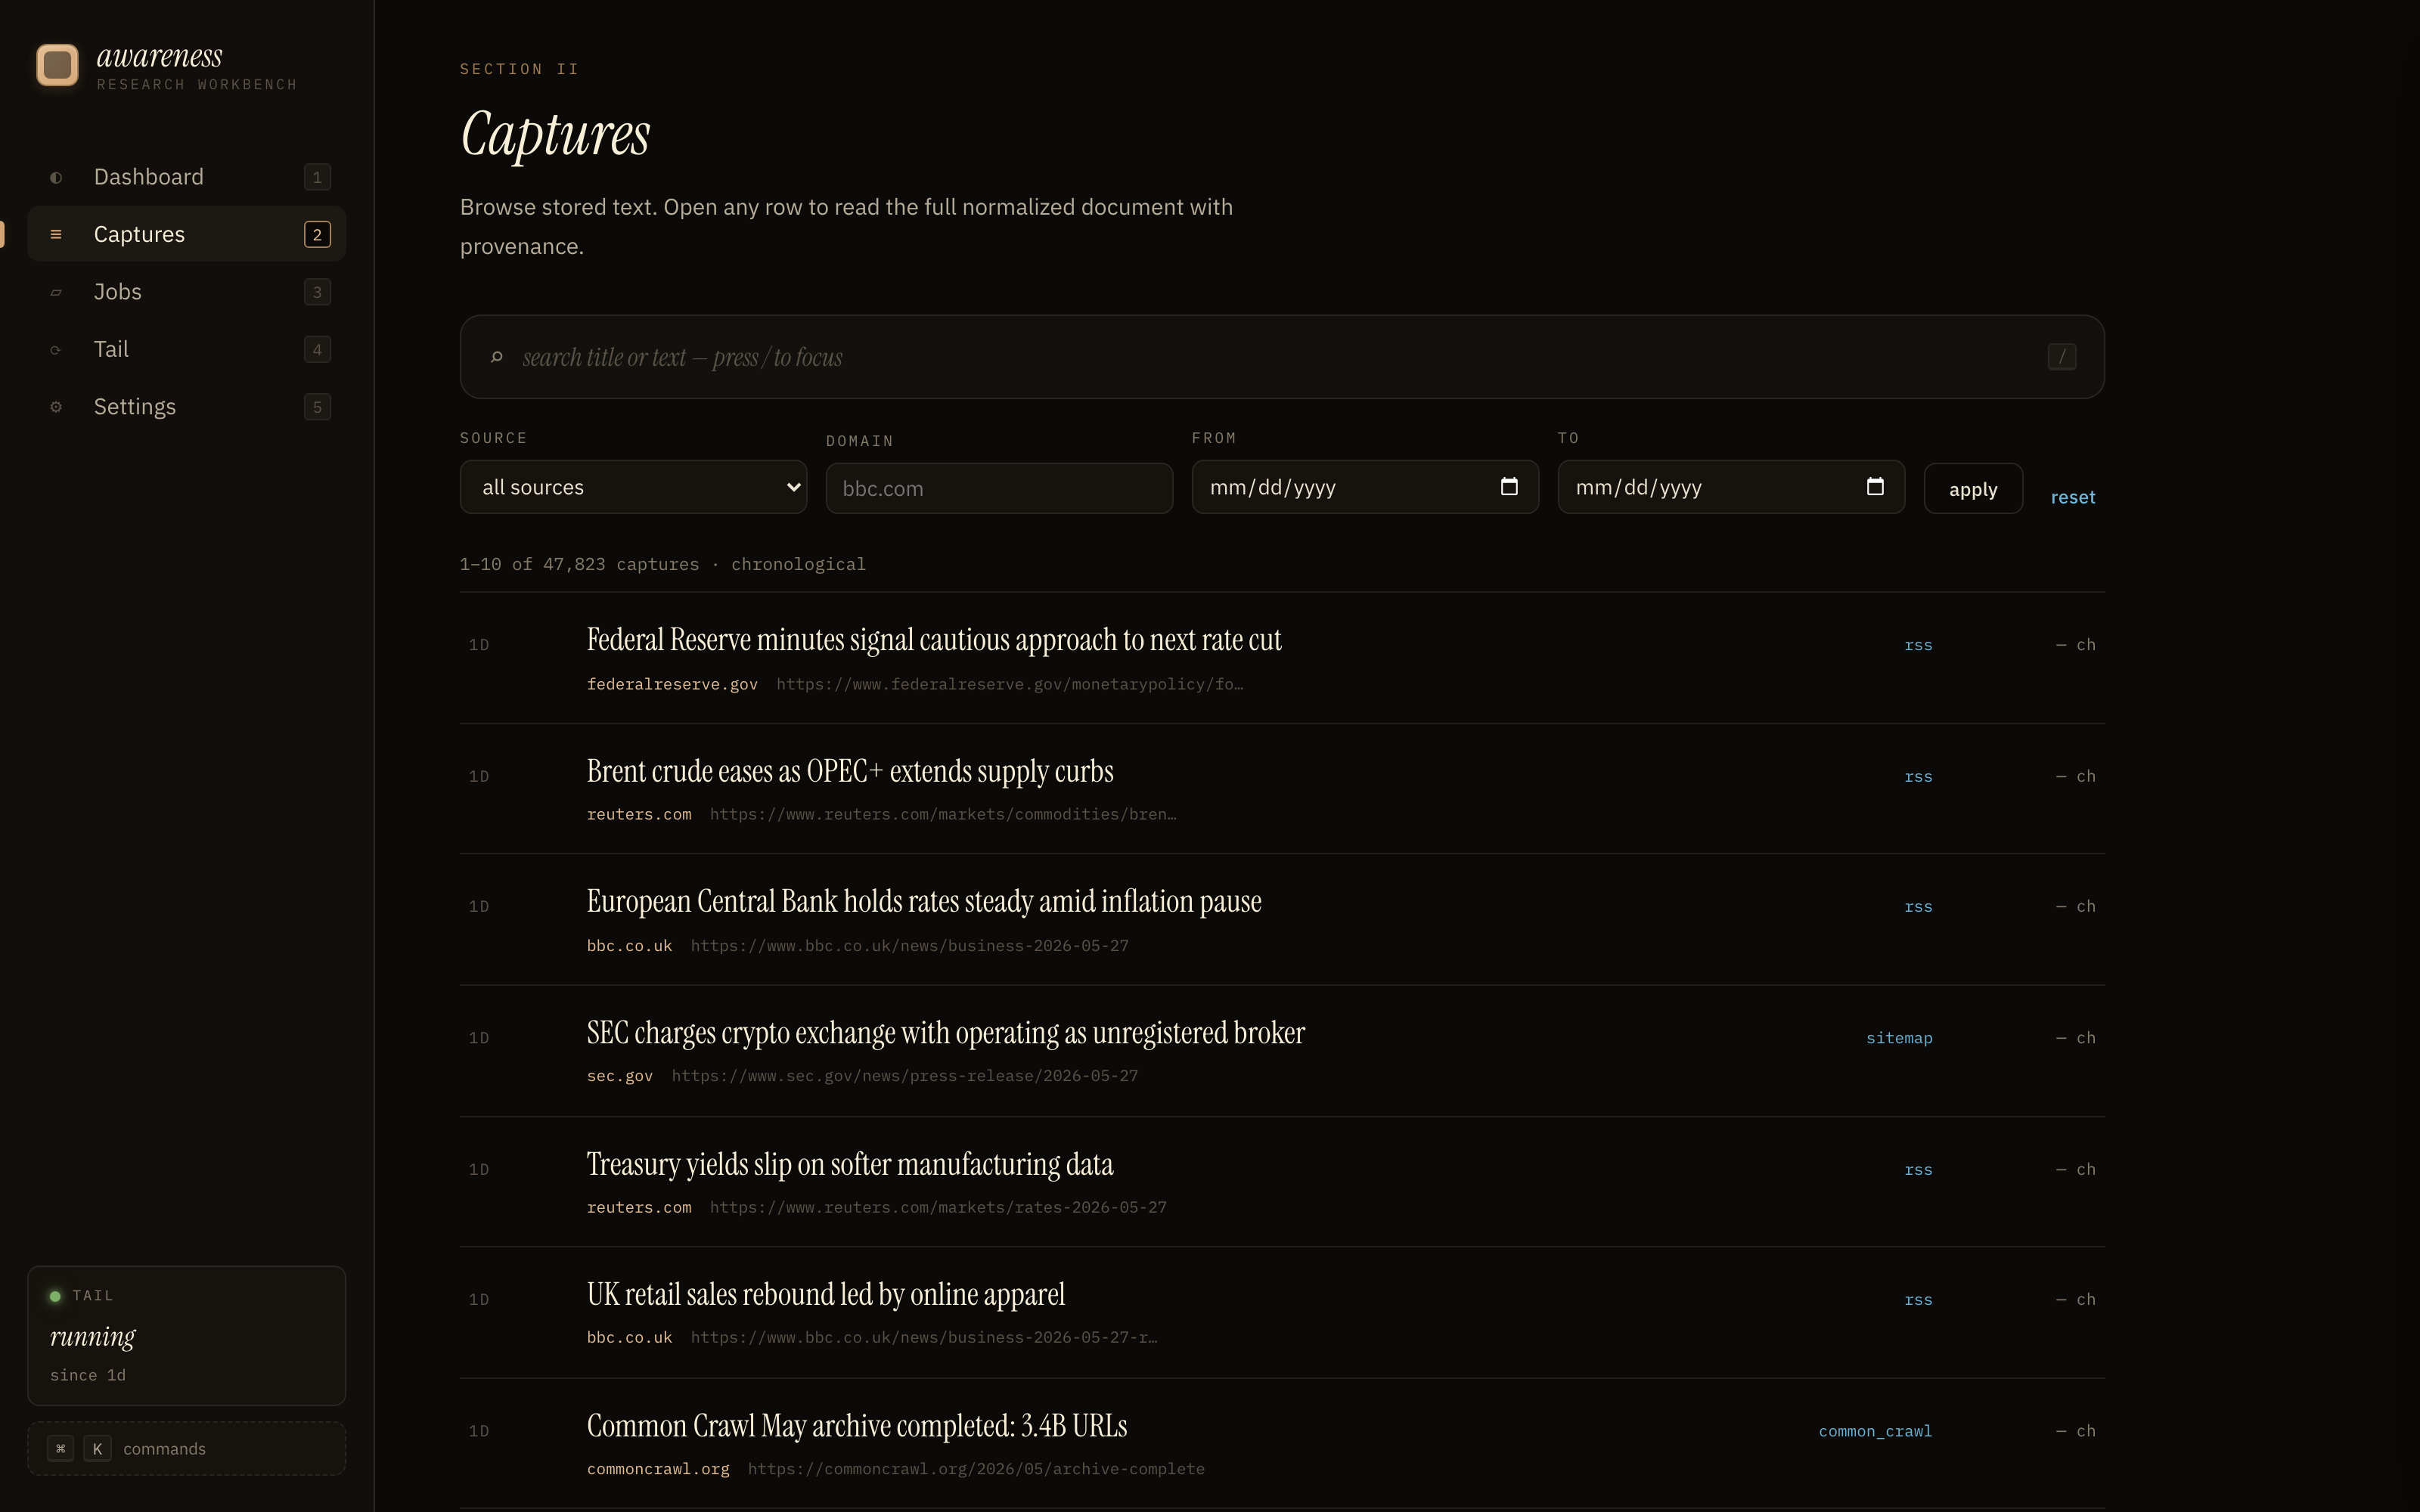Image resolution: width=2420 pixels, height=1512 pixels.
Task: Click the apply filters button
Action: [1973, 489]
